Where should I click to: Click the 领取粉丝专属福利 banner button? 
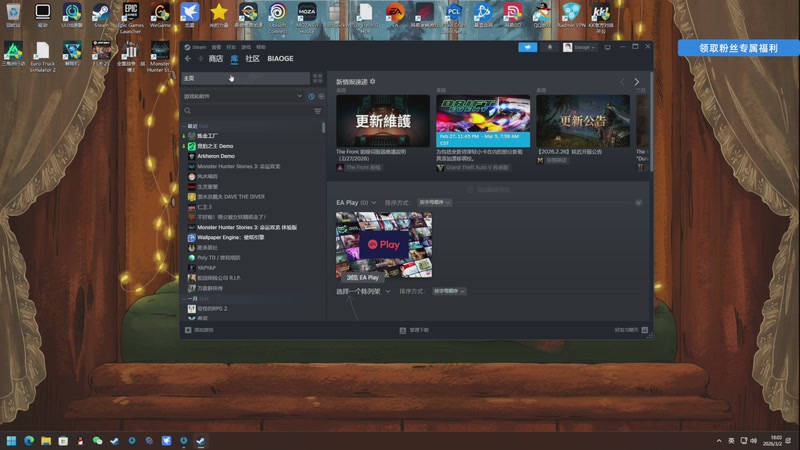738,48
